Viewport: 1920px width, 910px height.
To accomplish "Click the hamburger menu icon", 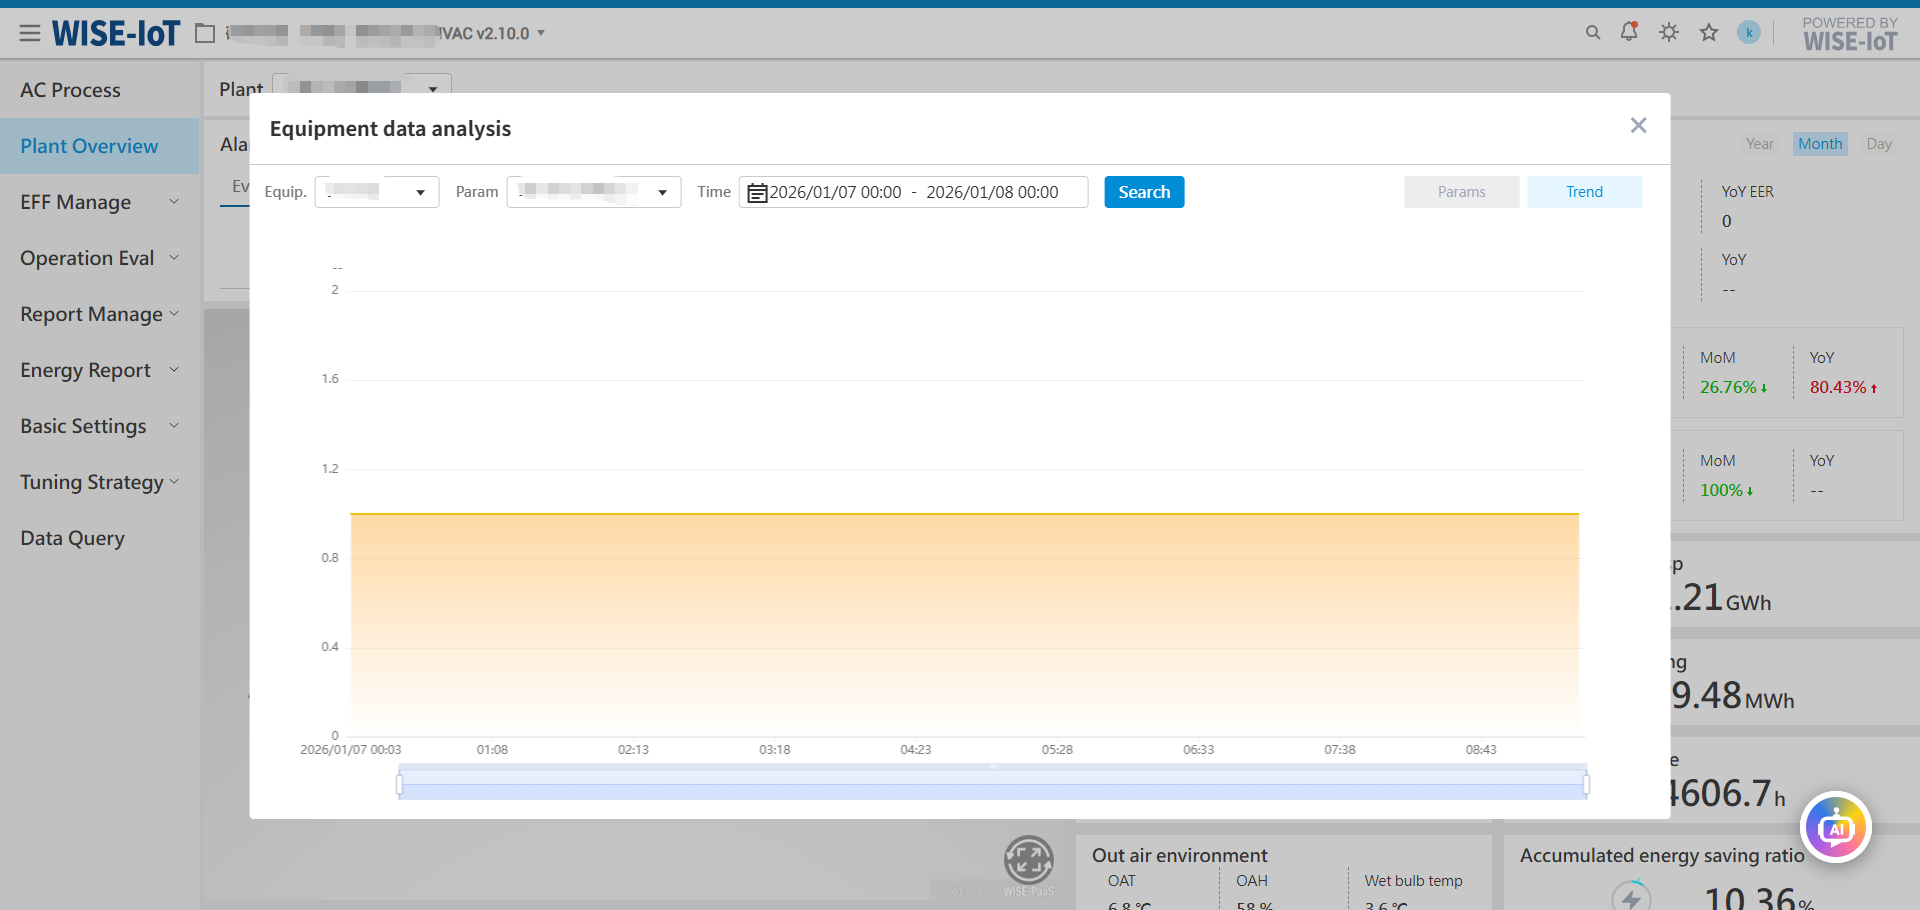I will point(30,33).
